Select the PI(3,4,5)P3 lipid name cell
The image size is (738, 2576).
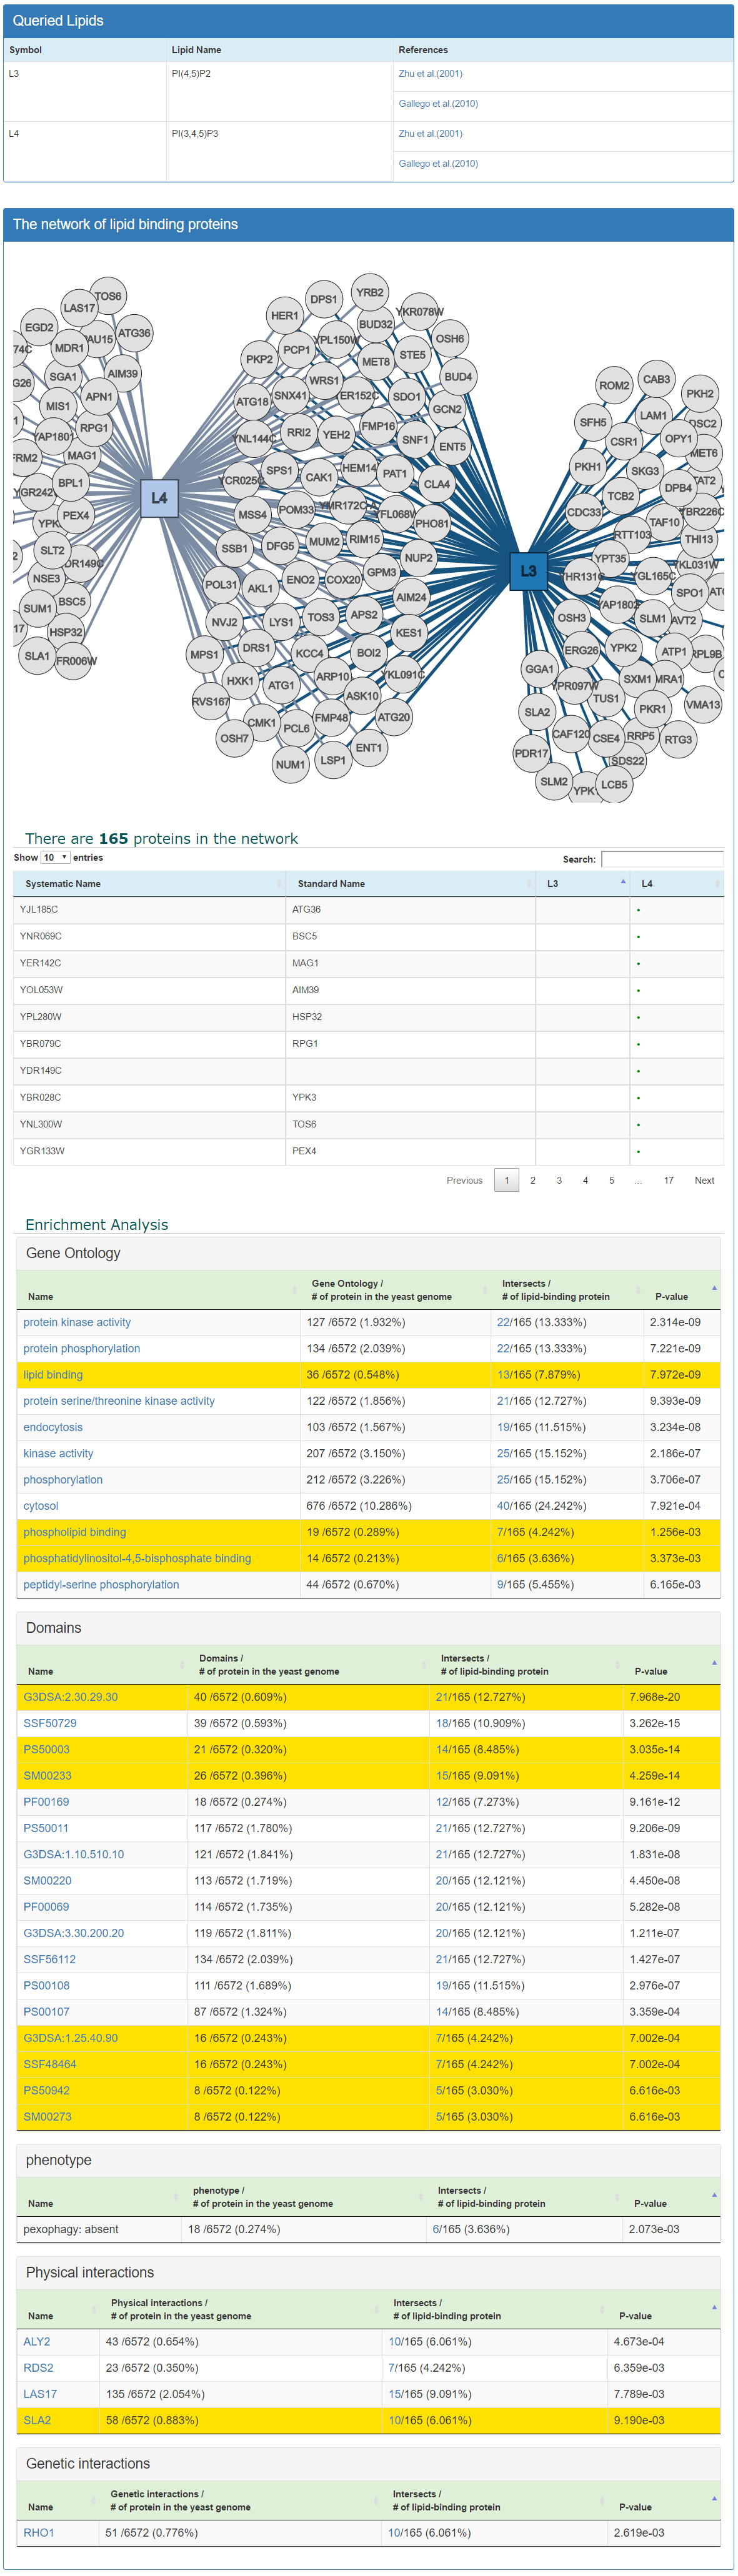point(280,151)
